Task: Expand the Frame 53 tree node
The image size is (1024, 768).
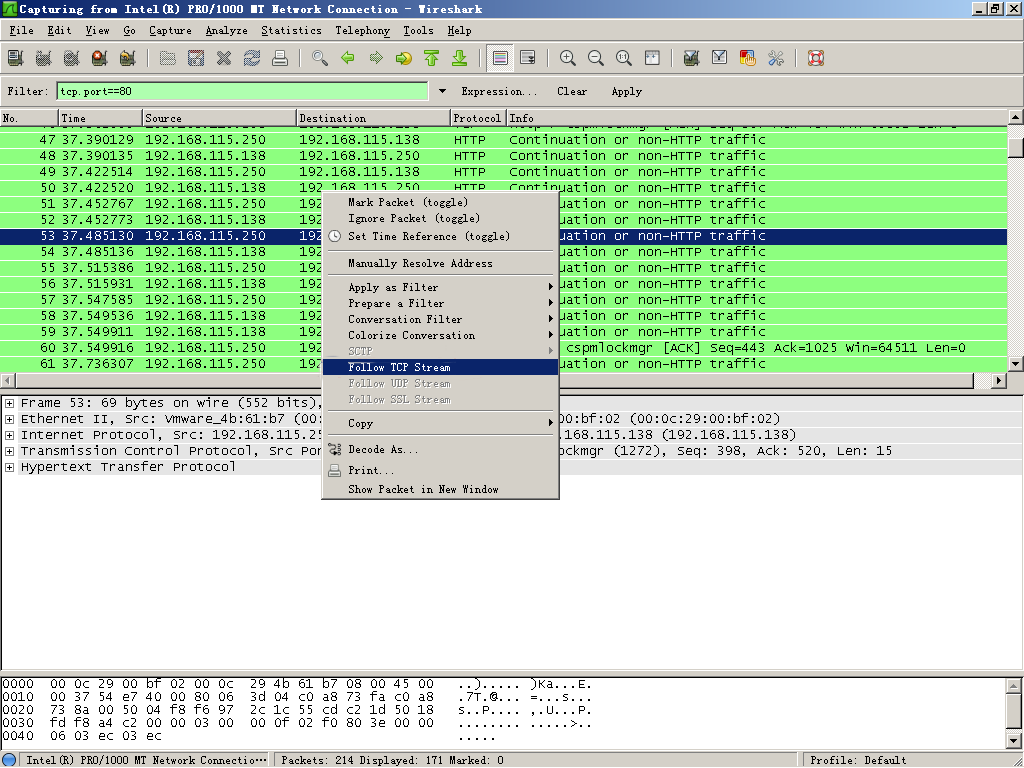Action: [9, 403]
